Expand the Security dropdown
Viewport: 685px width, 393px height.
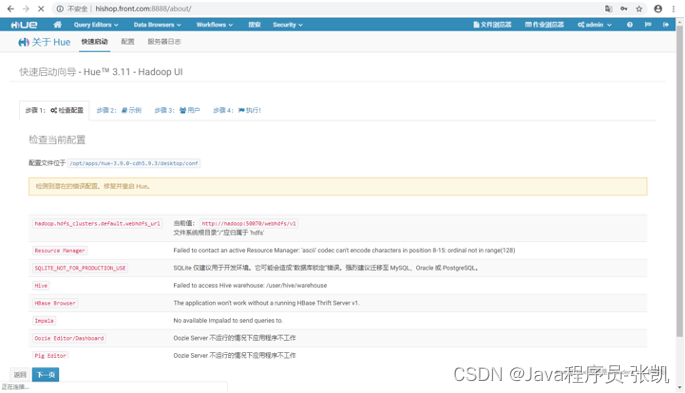point(287,25)
